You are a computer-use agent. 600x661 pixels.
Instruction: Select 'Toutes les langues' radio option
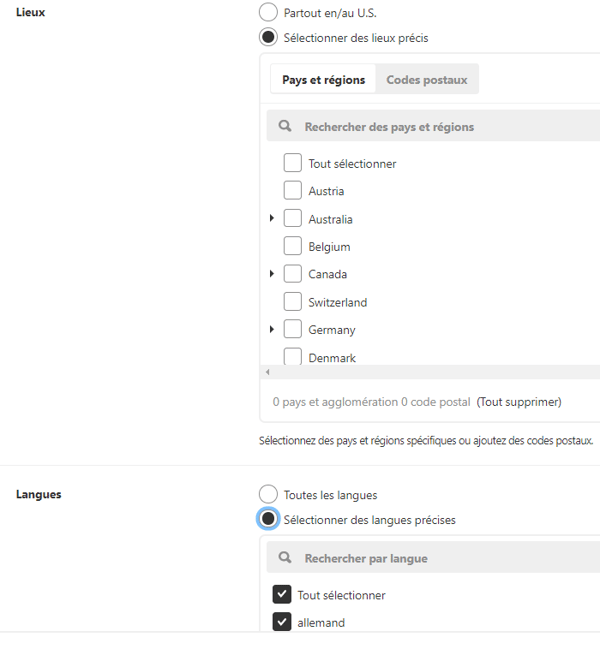(268, 494)
